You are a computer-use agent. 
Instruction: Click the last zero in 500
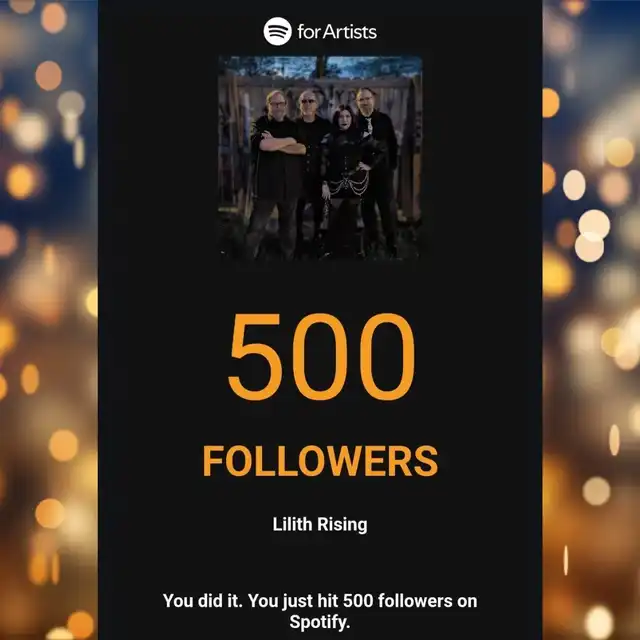[387, 357]
